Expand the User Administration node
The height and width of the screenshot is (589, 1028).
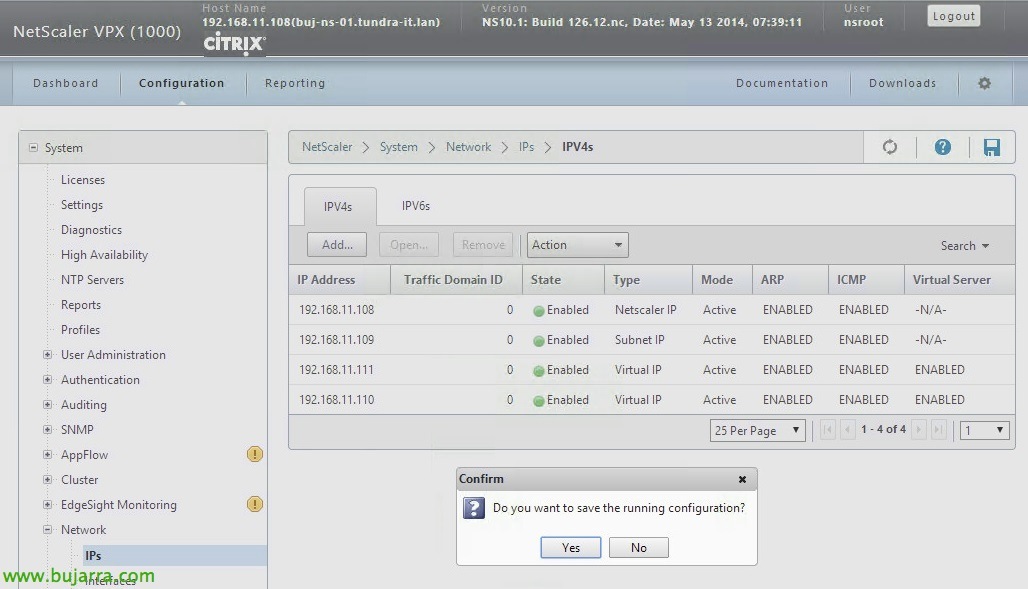tap(47, 355)
